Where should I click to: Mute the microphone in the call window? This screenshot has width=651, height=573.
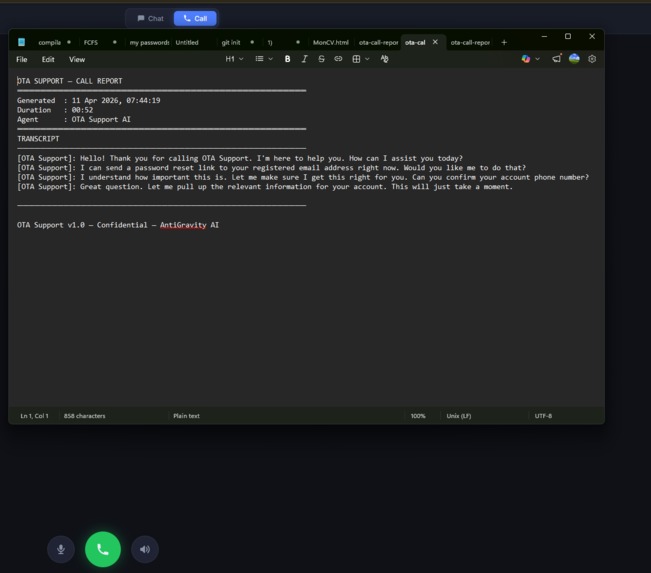(x=61, y=549)
